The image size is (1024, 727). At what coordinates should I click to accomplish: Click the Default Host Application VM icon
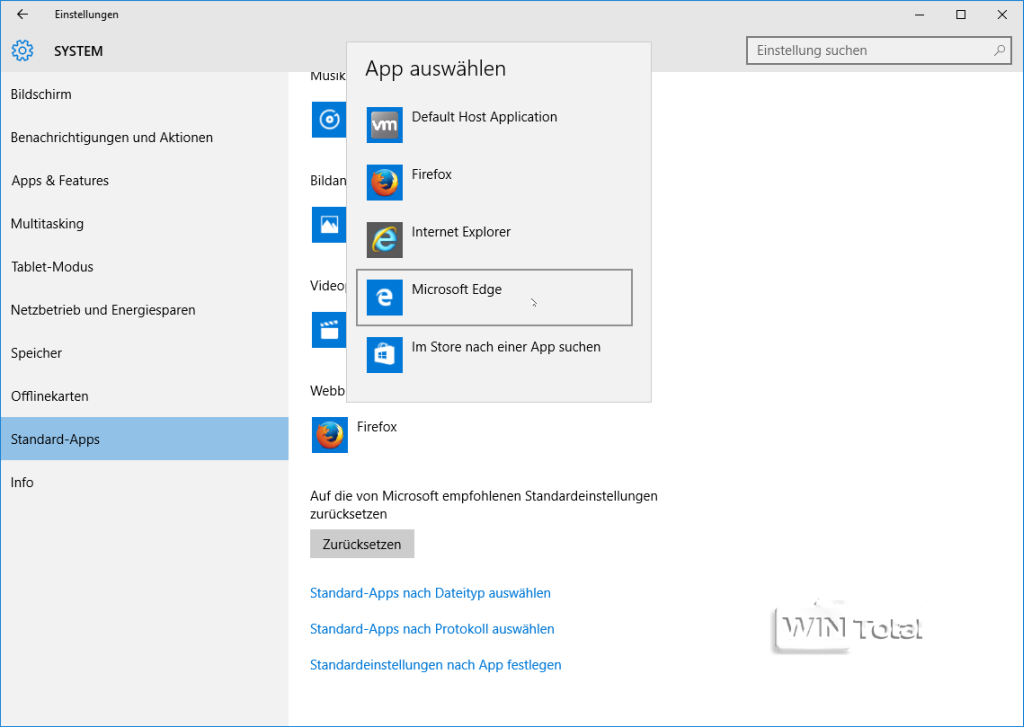[384, 126]
